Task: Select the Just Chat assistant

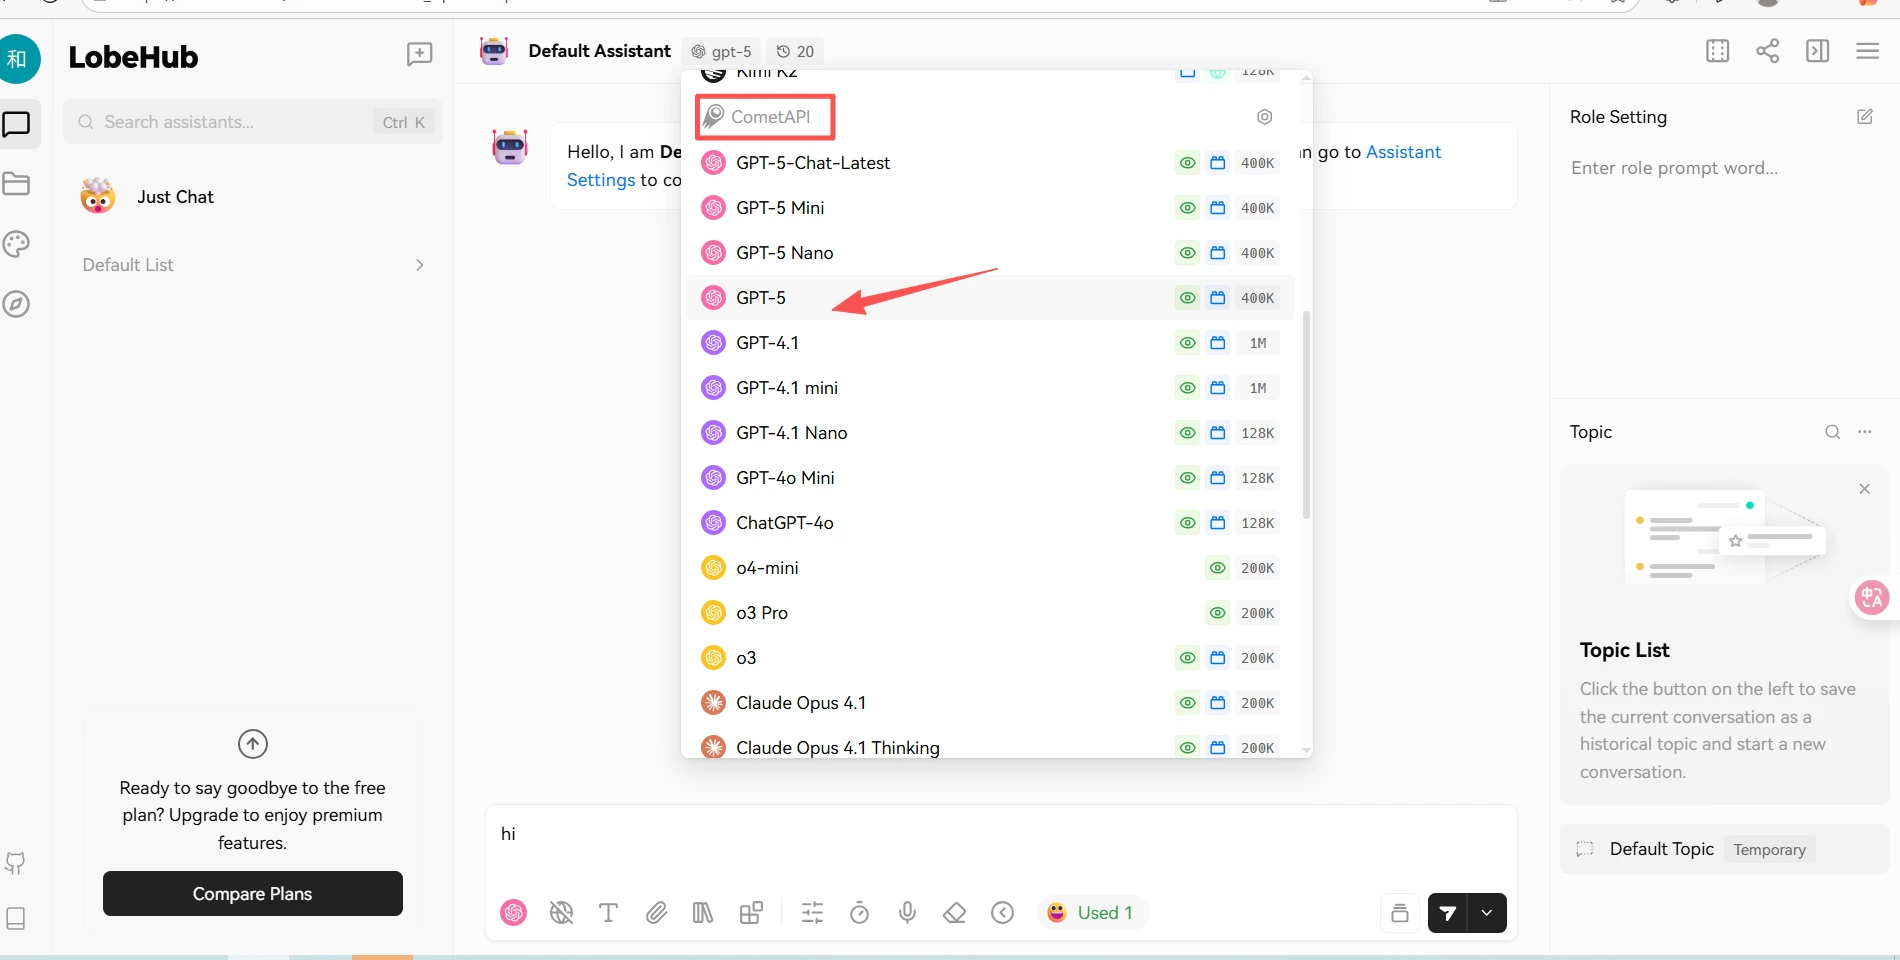Action: [176, 197]
